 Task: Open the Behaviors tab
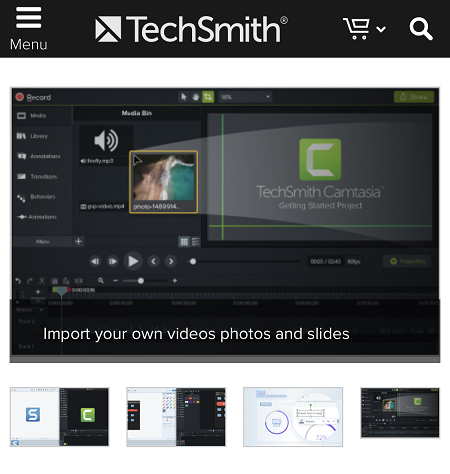36,197
